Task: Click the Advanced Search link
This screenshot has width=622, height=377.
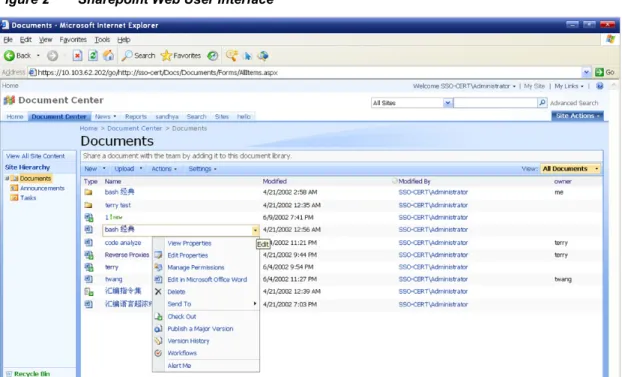Action: pos(574,103)
